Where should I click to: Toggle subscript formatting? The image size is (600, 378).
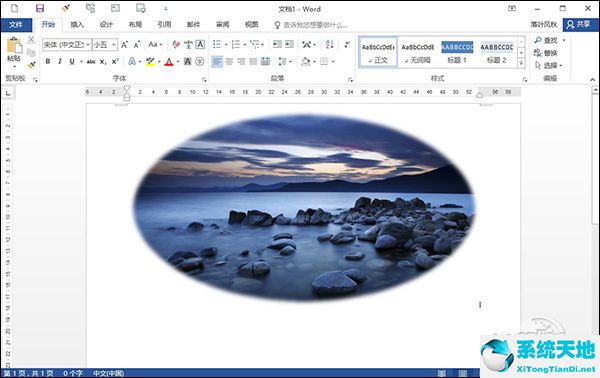pos(103,61)
